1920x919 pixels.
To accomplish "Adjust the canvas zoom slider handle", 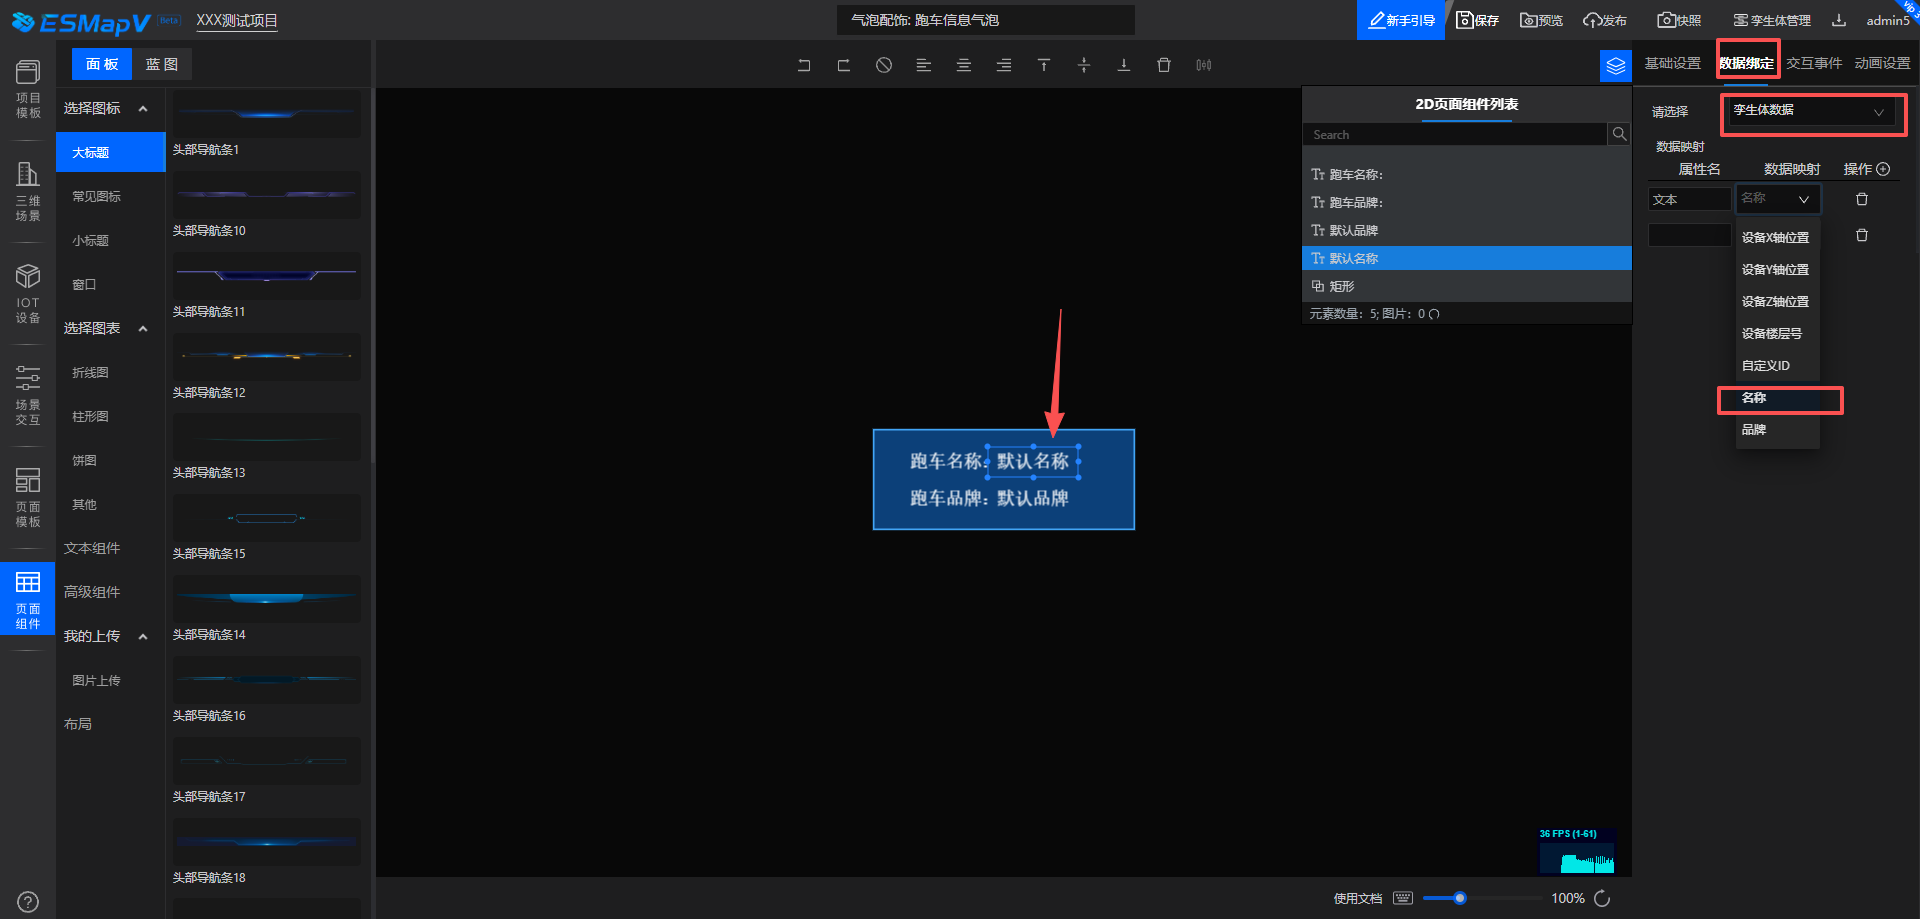I will [1460, 898].
